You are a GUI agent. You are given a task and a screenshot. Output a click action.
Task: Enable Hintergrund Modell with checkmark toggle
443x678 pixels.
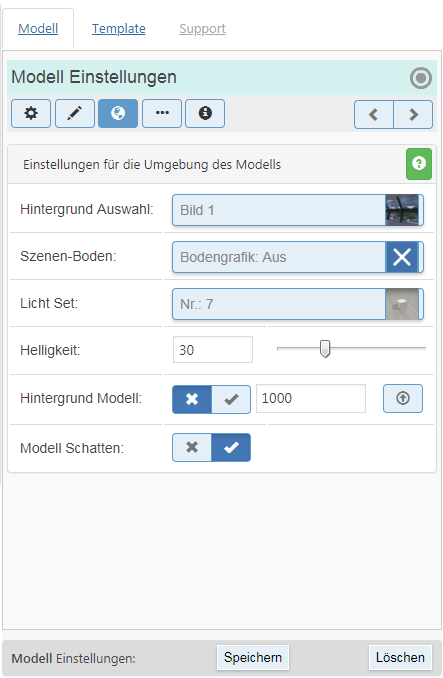tap(231, 399)
